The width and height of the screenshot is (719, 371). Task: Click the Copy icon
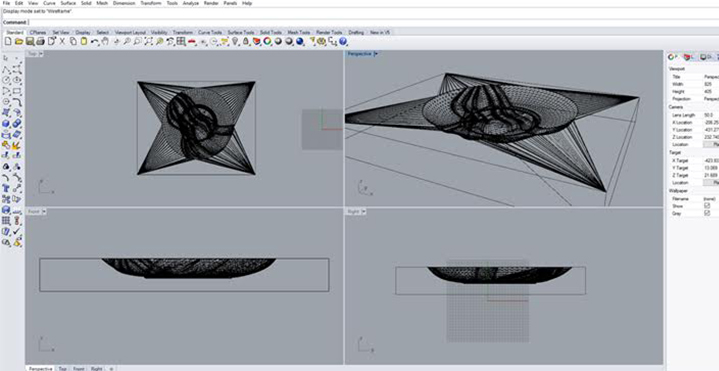click(x=73, y=41)
